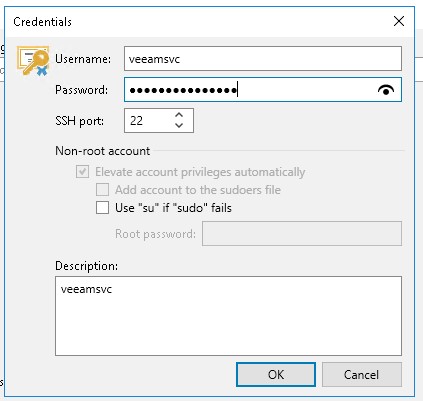The image size is (423, 401).
Task: Click the Description: label
Action: click(87, 266)
